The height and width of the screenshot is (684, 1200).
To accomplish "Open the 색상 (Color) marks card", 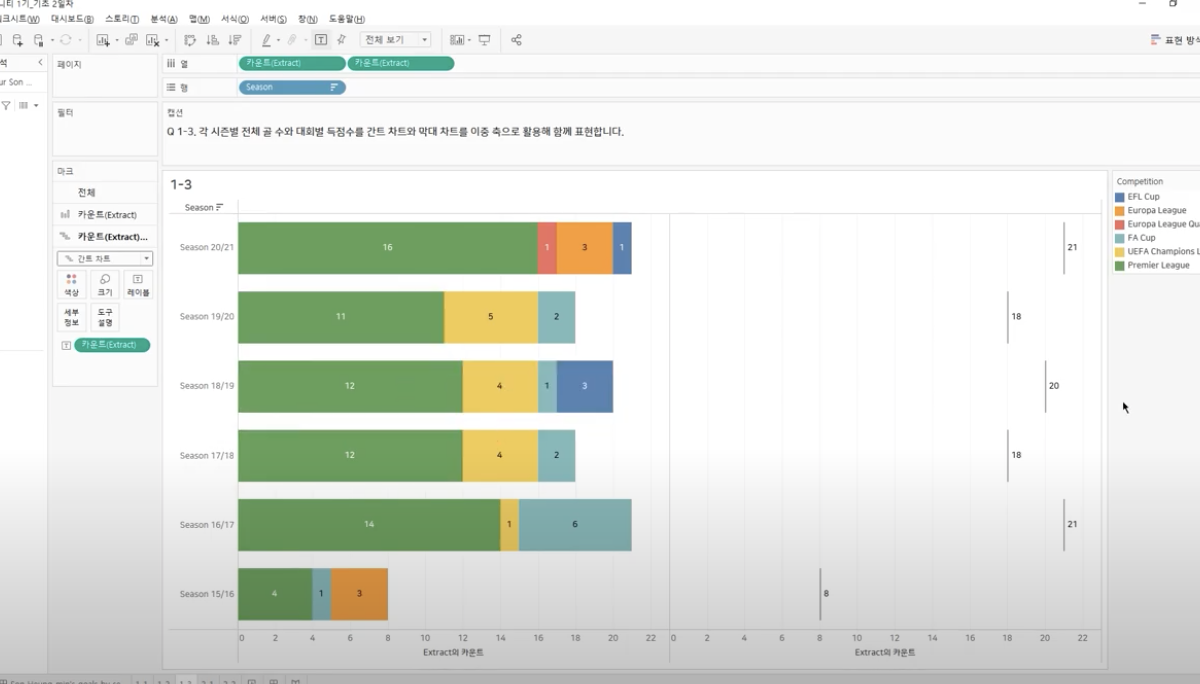I will tap(71, 284).
